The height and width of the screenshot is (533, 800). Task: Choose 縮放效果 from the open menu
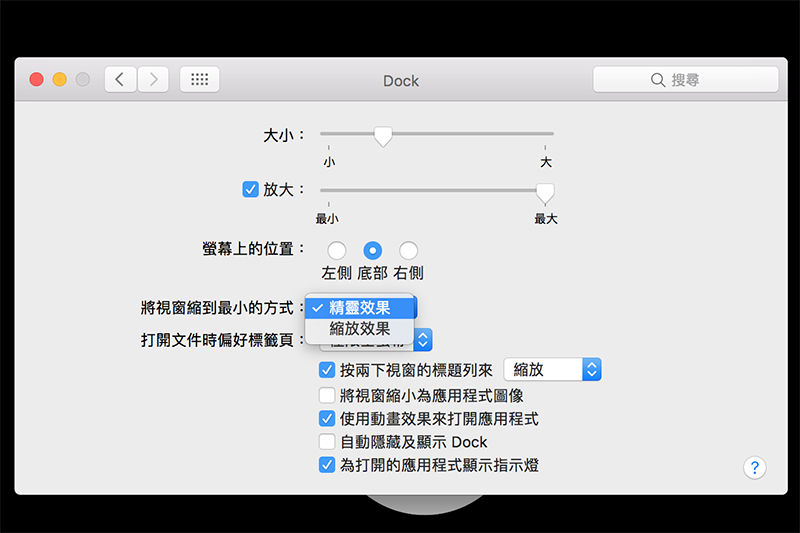360,329
